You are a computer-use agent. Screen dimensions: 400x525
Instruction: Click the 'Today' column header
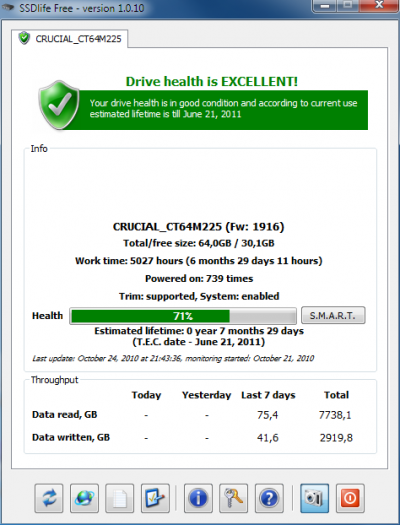coord(146,395)
